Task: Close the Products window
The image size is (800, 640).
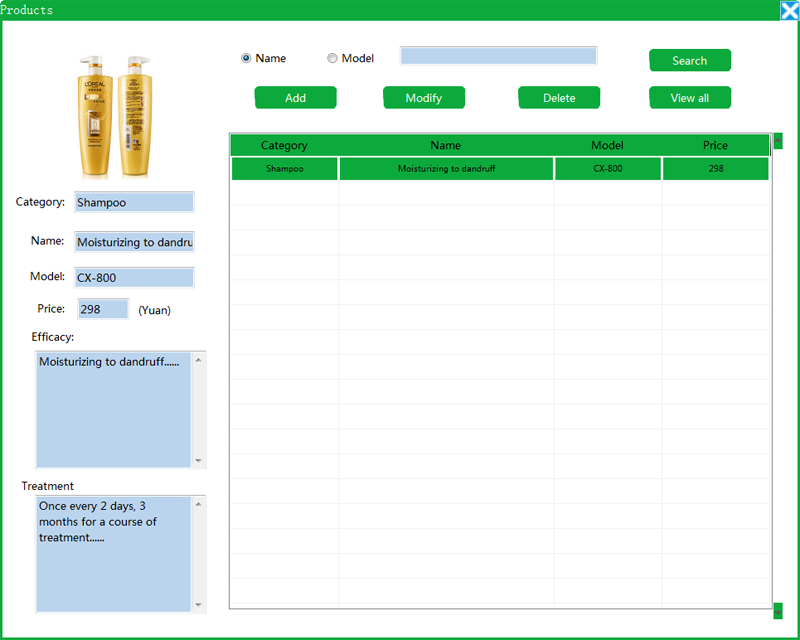Action: click(789, 10)
